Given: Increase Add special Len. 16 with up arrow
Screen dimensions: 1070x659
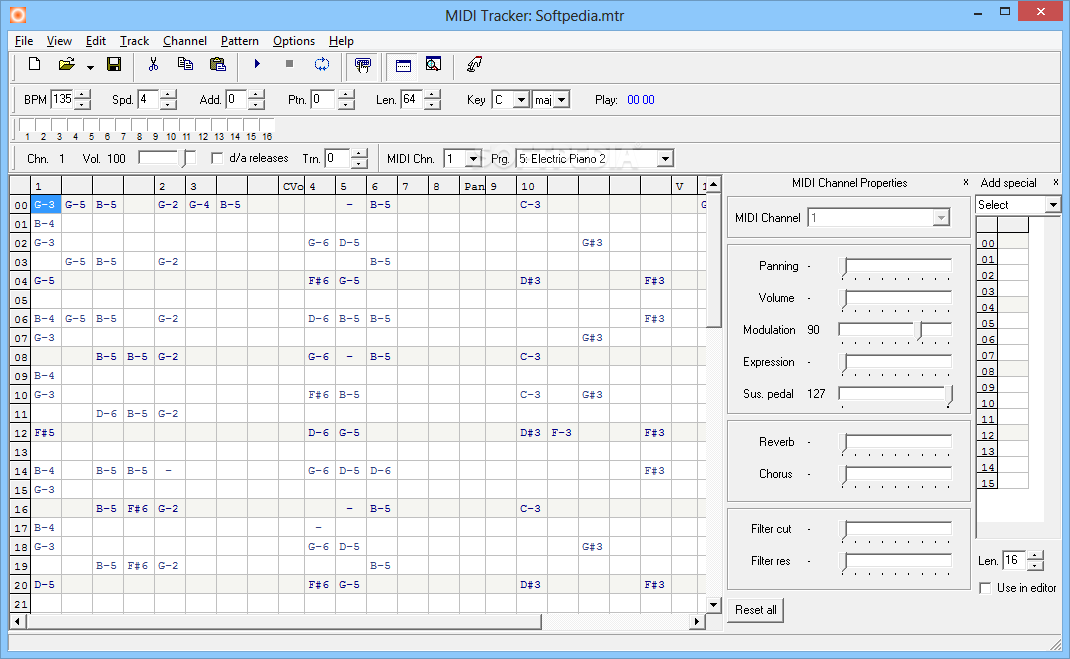Looking at the screenshot, I should (x=1035, y=556).
